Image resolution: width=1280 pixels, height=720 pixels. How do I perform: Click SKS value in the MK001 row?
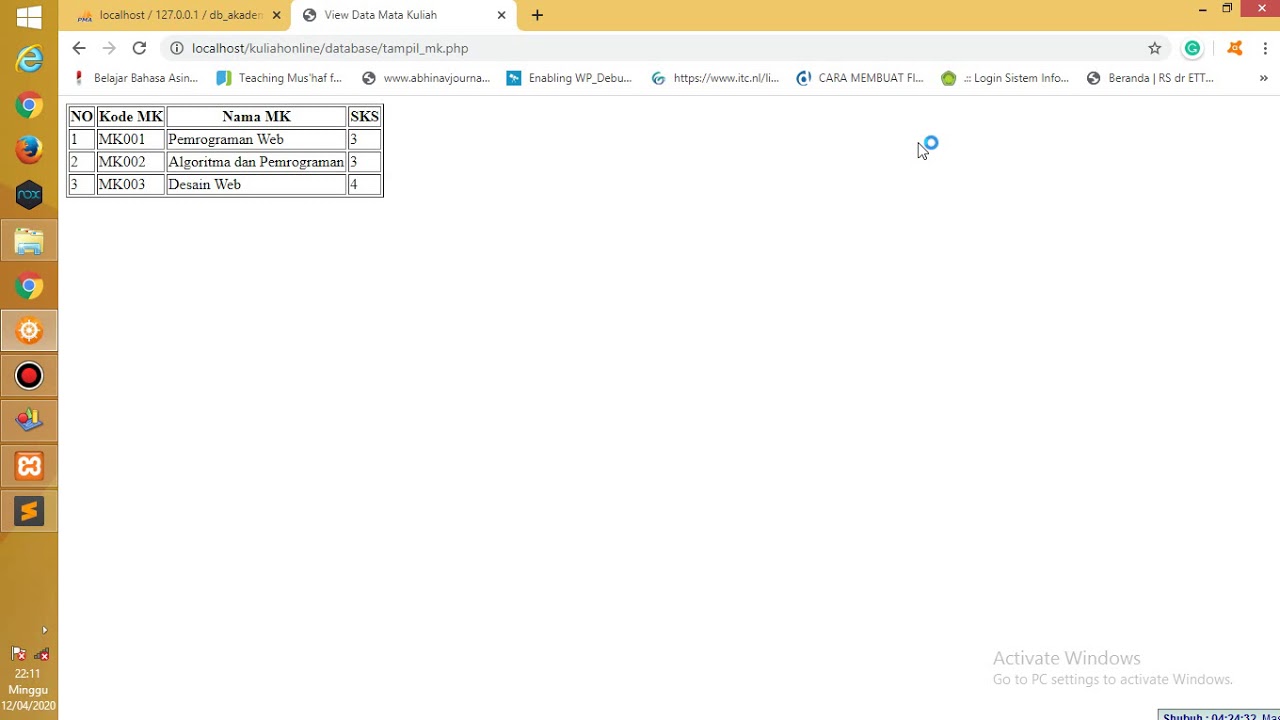364,139
